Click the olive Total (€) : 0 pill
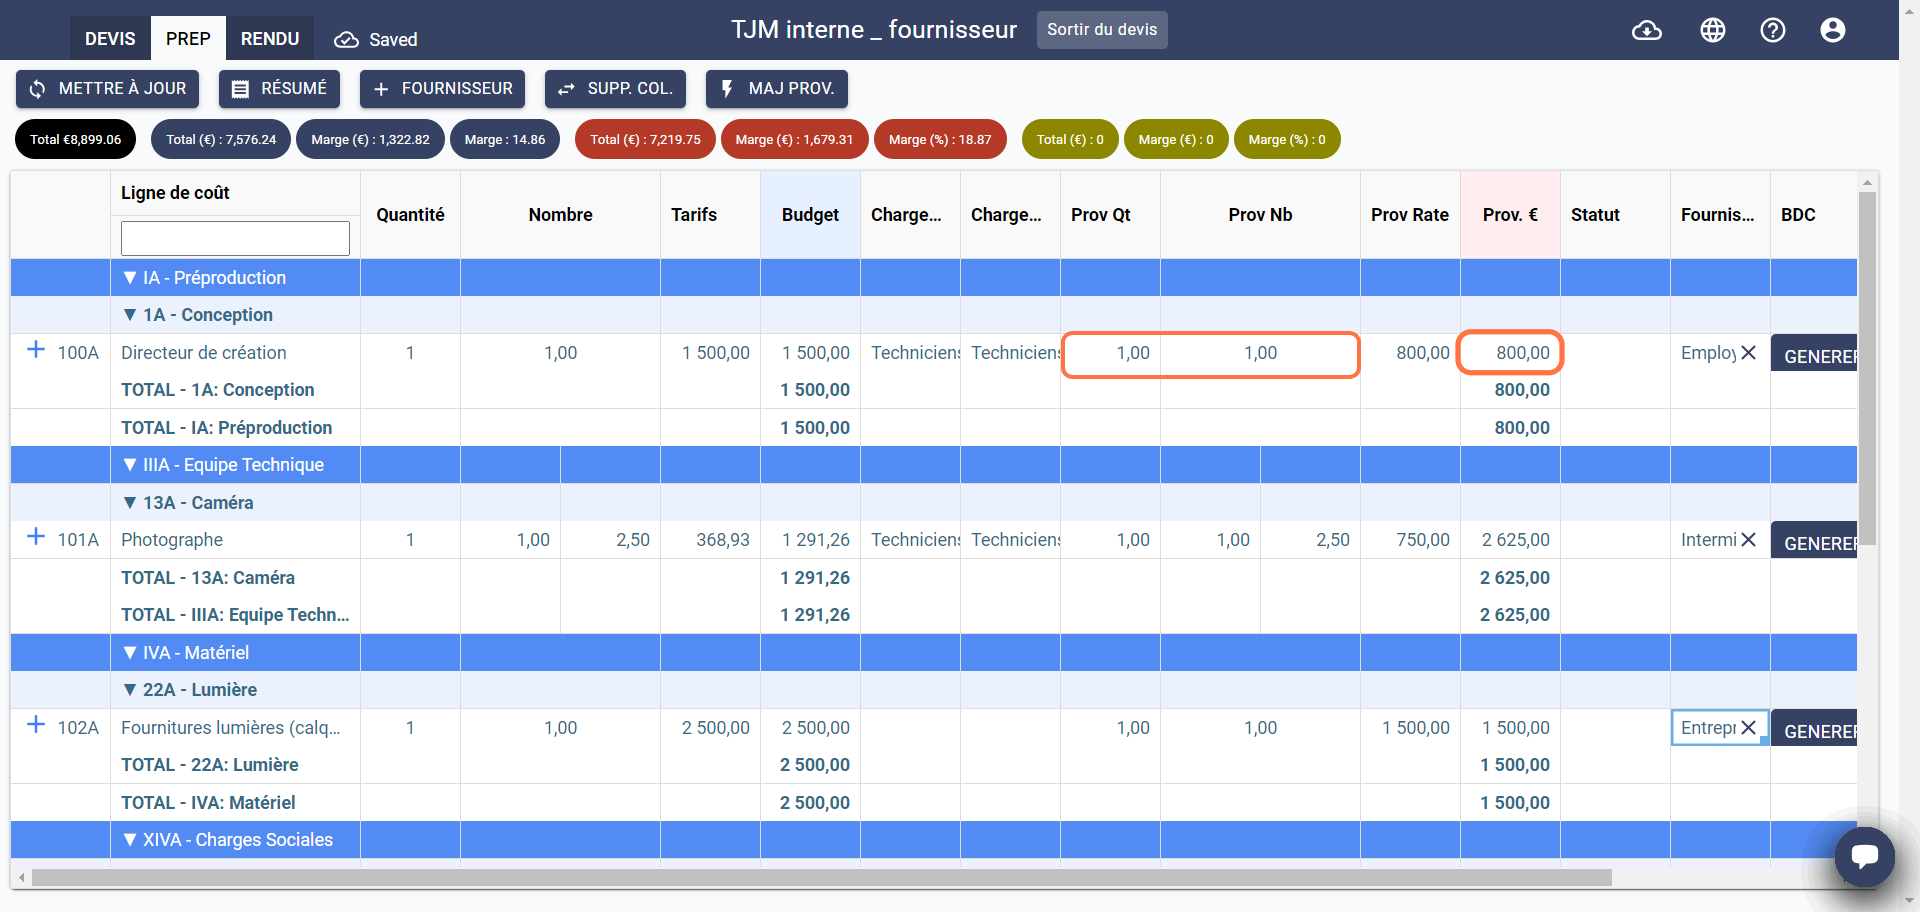Image resolution: width=1920 pixels, height=912 pixels. tap(1070, 139)
